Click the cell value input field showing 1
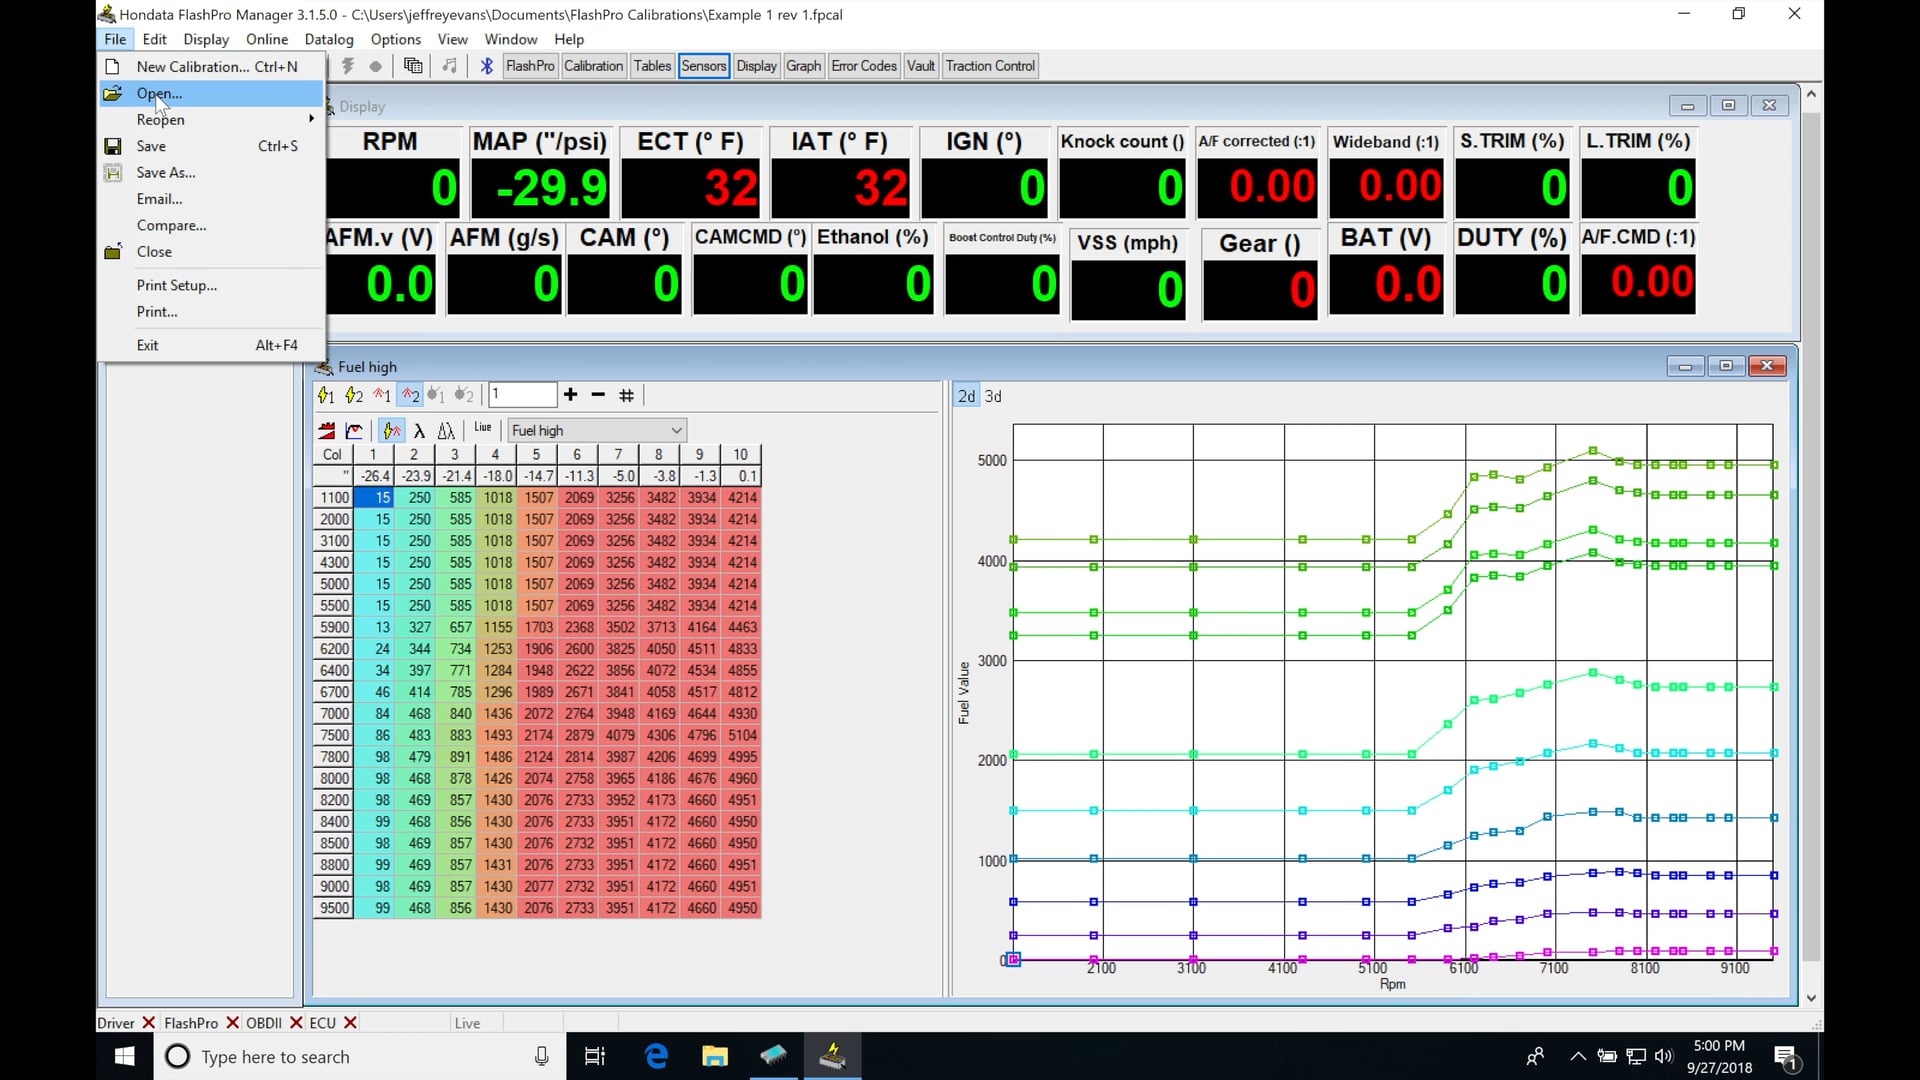Viewport: 1920px width, 1080px height. point(523,394)
